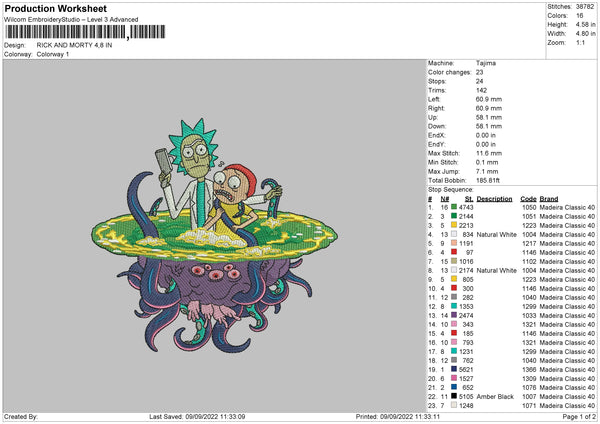Select the Natural White description beside 2174
Screen dimensions: 600x424
pos(496,271)
